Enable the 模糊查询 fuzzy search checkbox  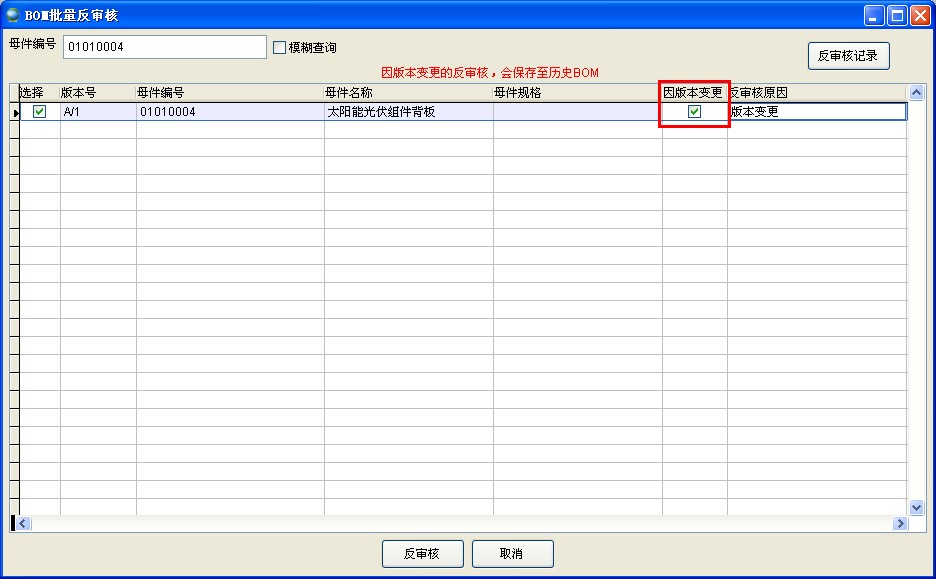point(280,47)
